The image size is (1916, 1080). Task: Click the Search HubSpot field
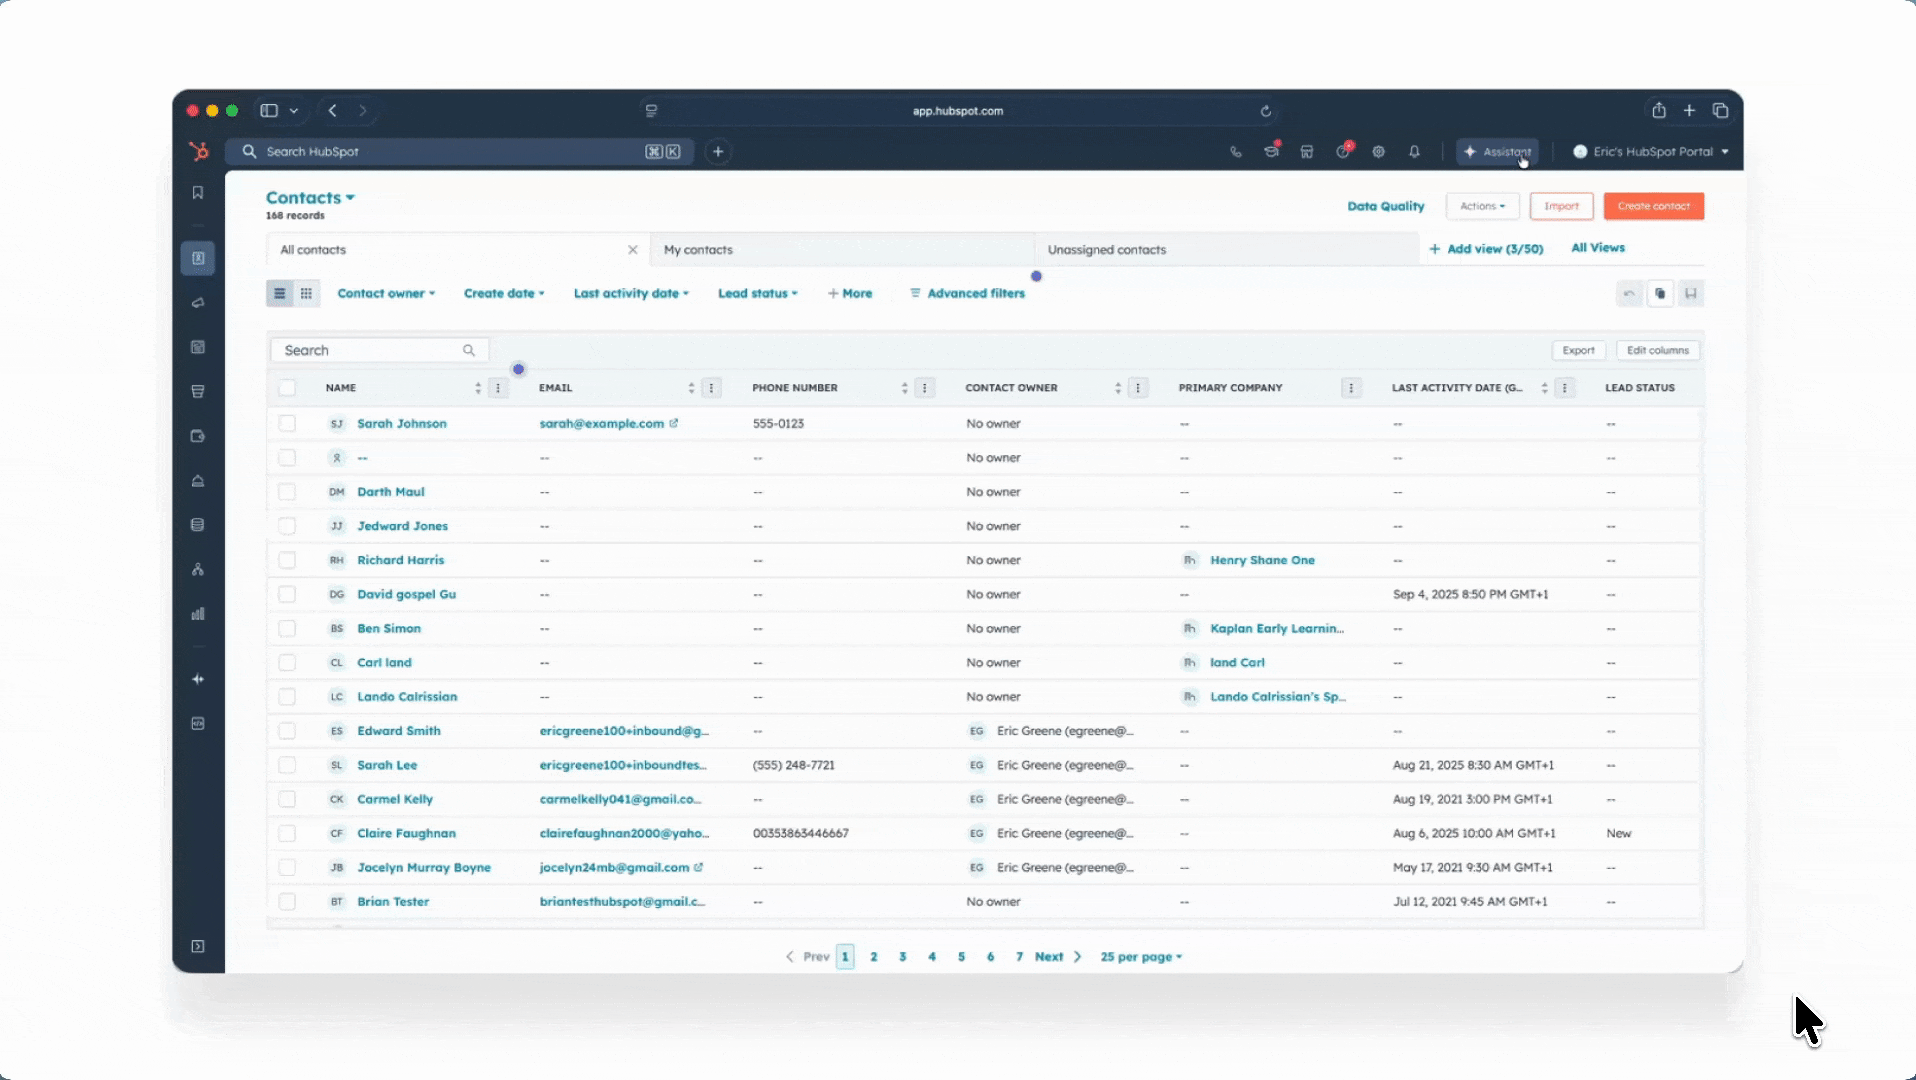coord(460,152)
